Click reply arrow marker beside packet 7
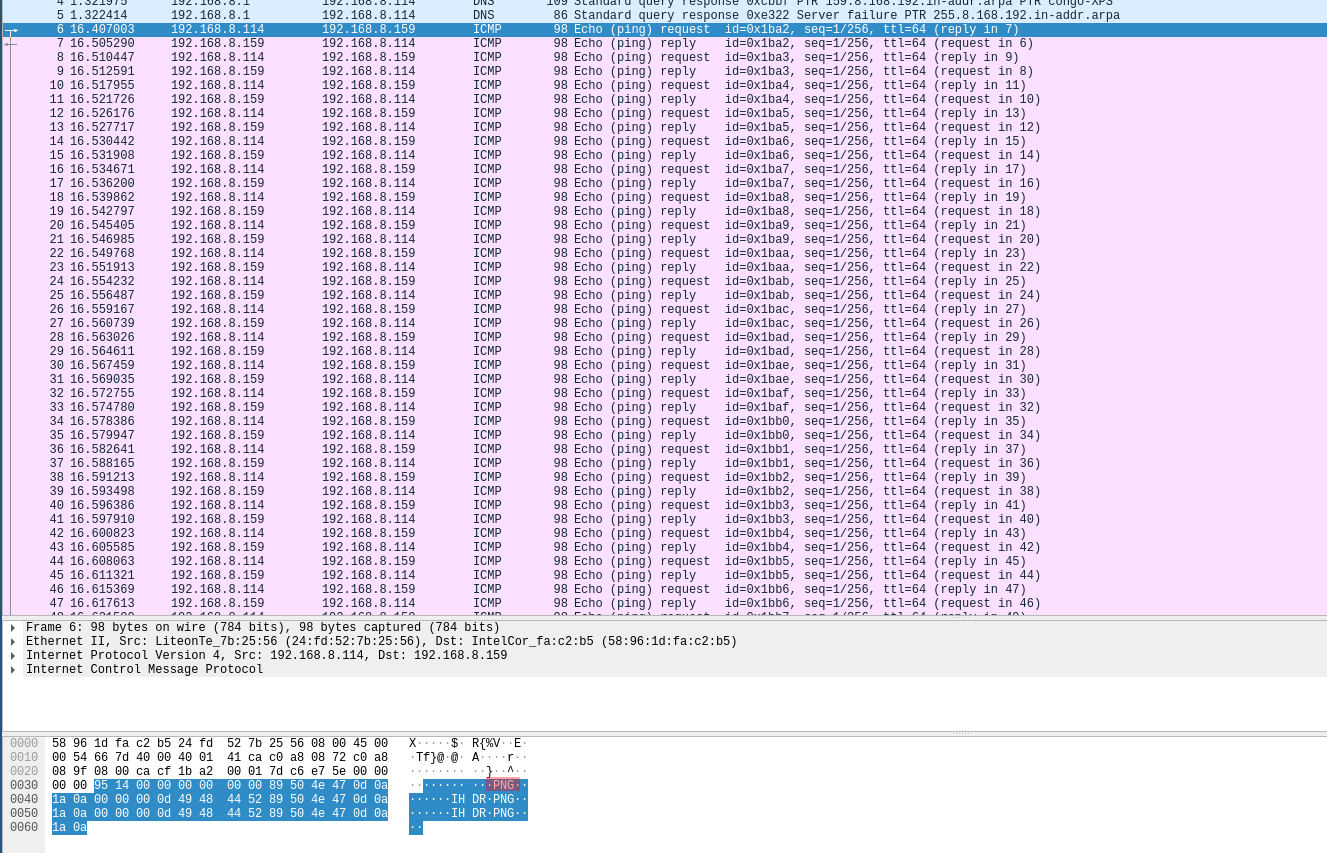 (11, 44)
